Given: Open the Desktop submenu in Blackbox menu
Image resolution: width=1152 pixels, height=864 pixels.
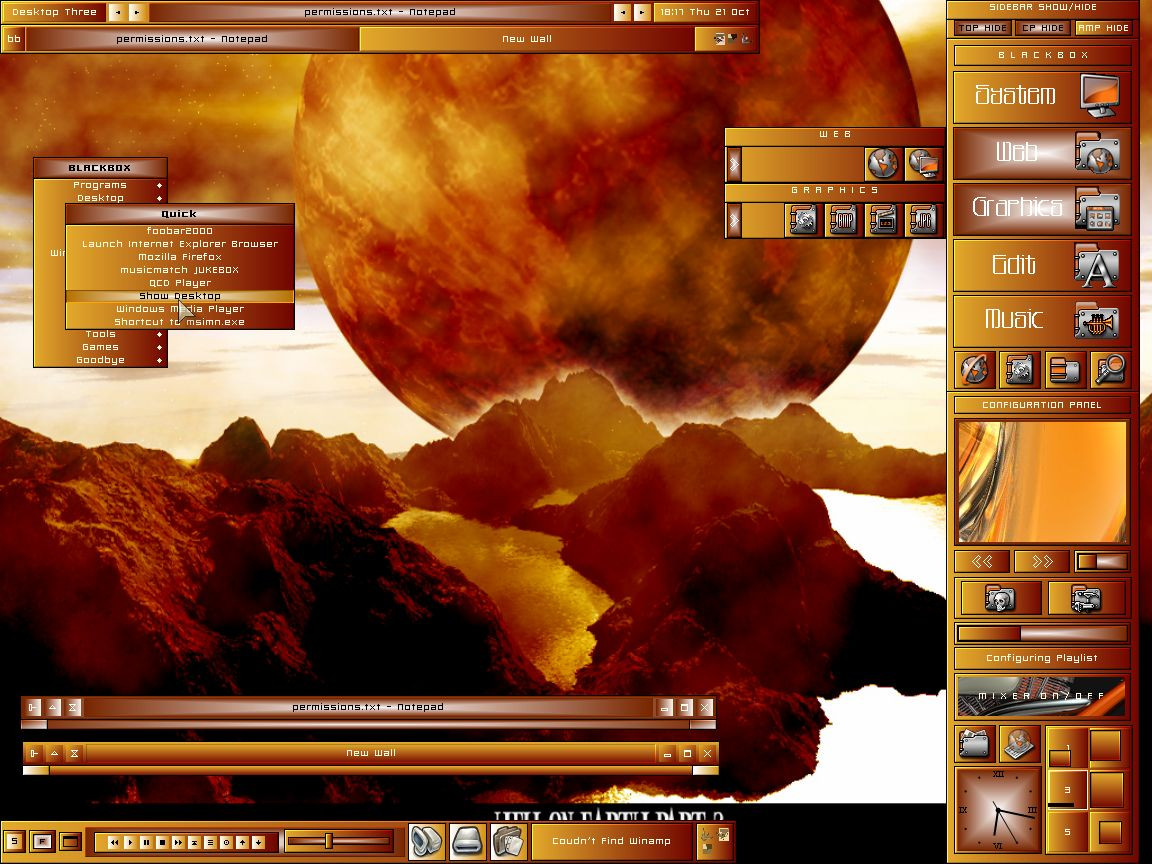Looking at the screenshot, I should [100, 198].
